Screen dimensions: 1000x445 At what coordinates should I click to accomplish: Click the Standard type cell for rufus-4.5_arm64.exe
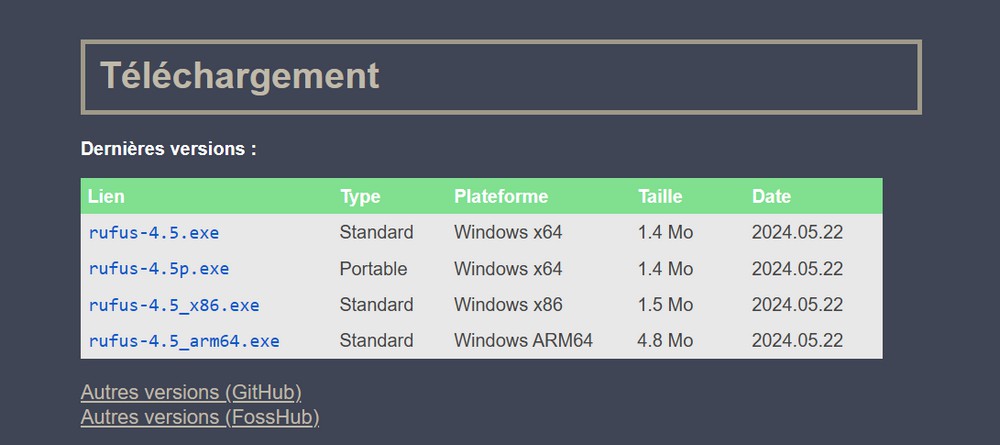tap(376, 341)
